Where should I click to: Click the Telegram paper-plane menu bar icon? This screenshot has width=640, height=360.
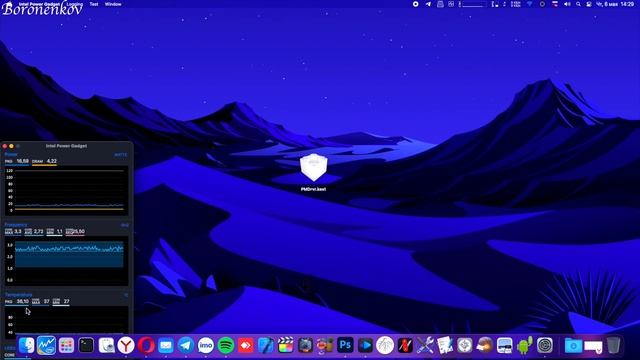428,4
